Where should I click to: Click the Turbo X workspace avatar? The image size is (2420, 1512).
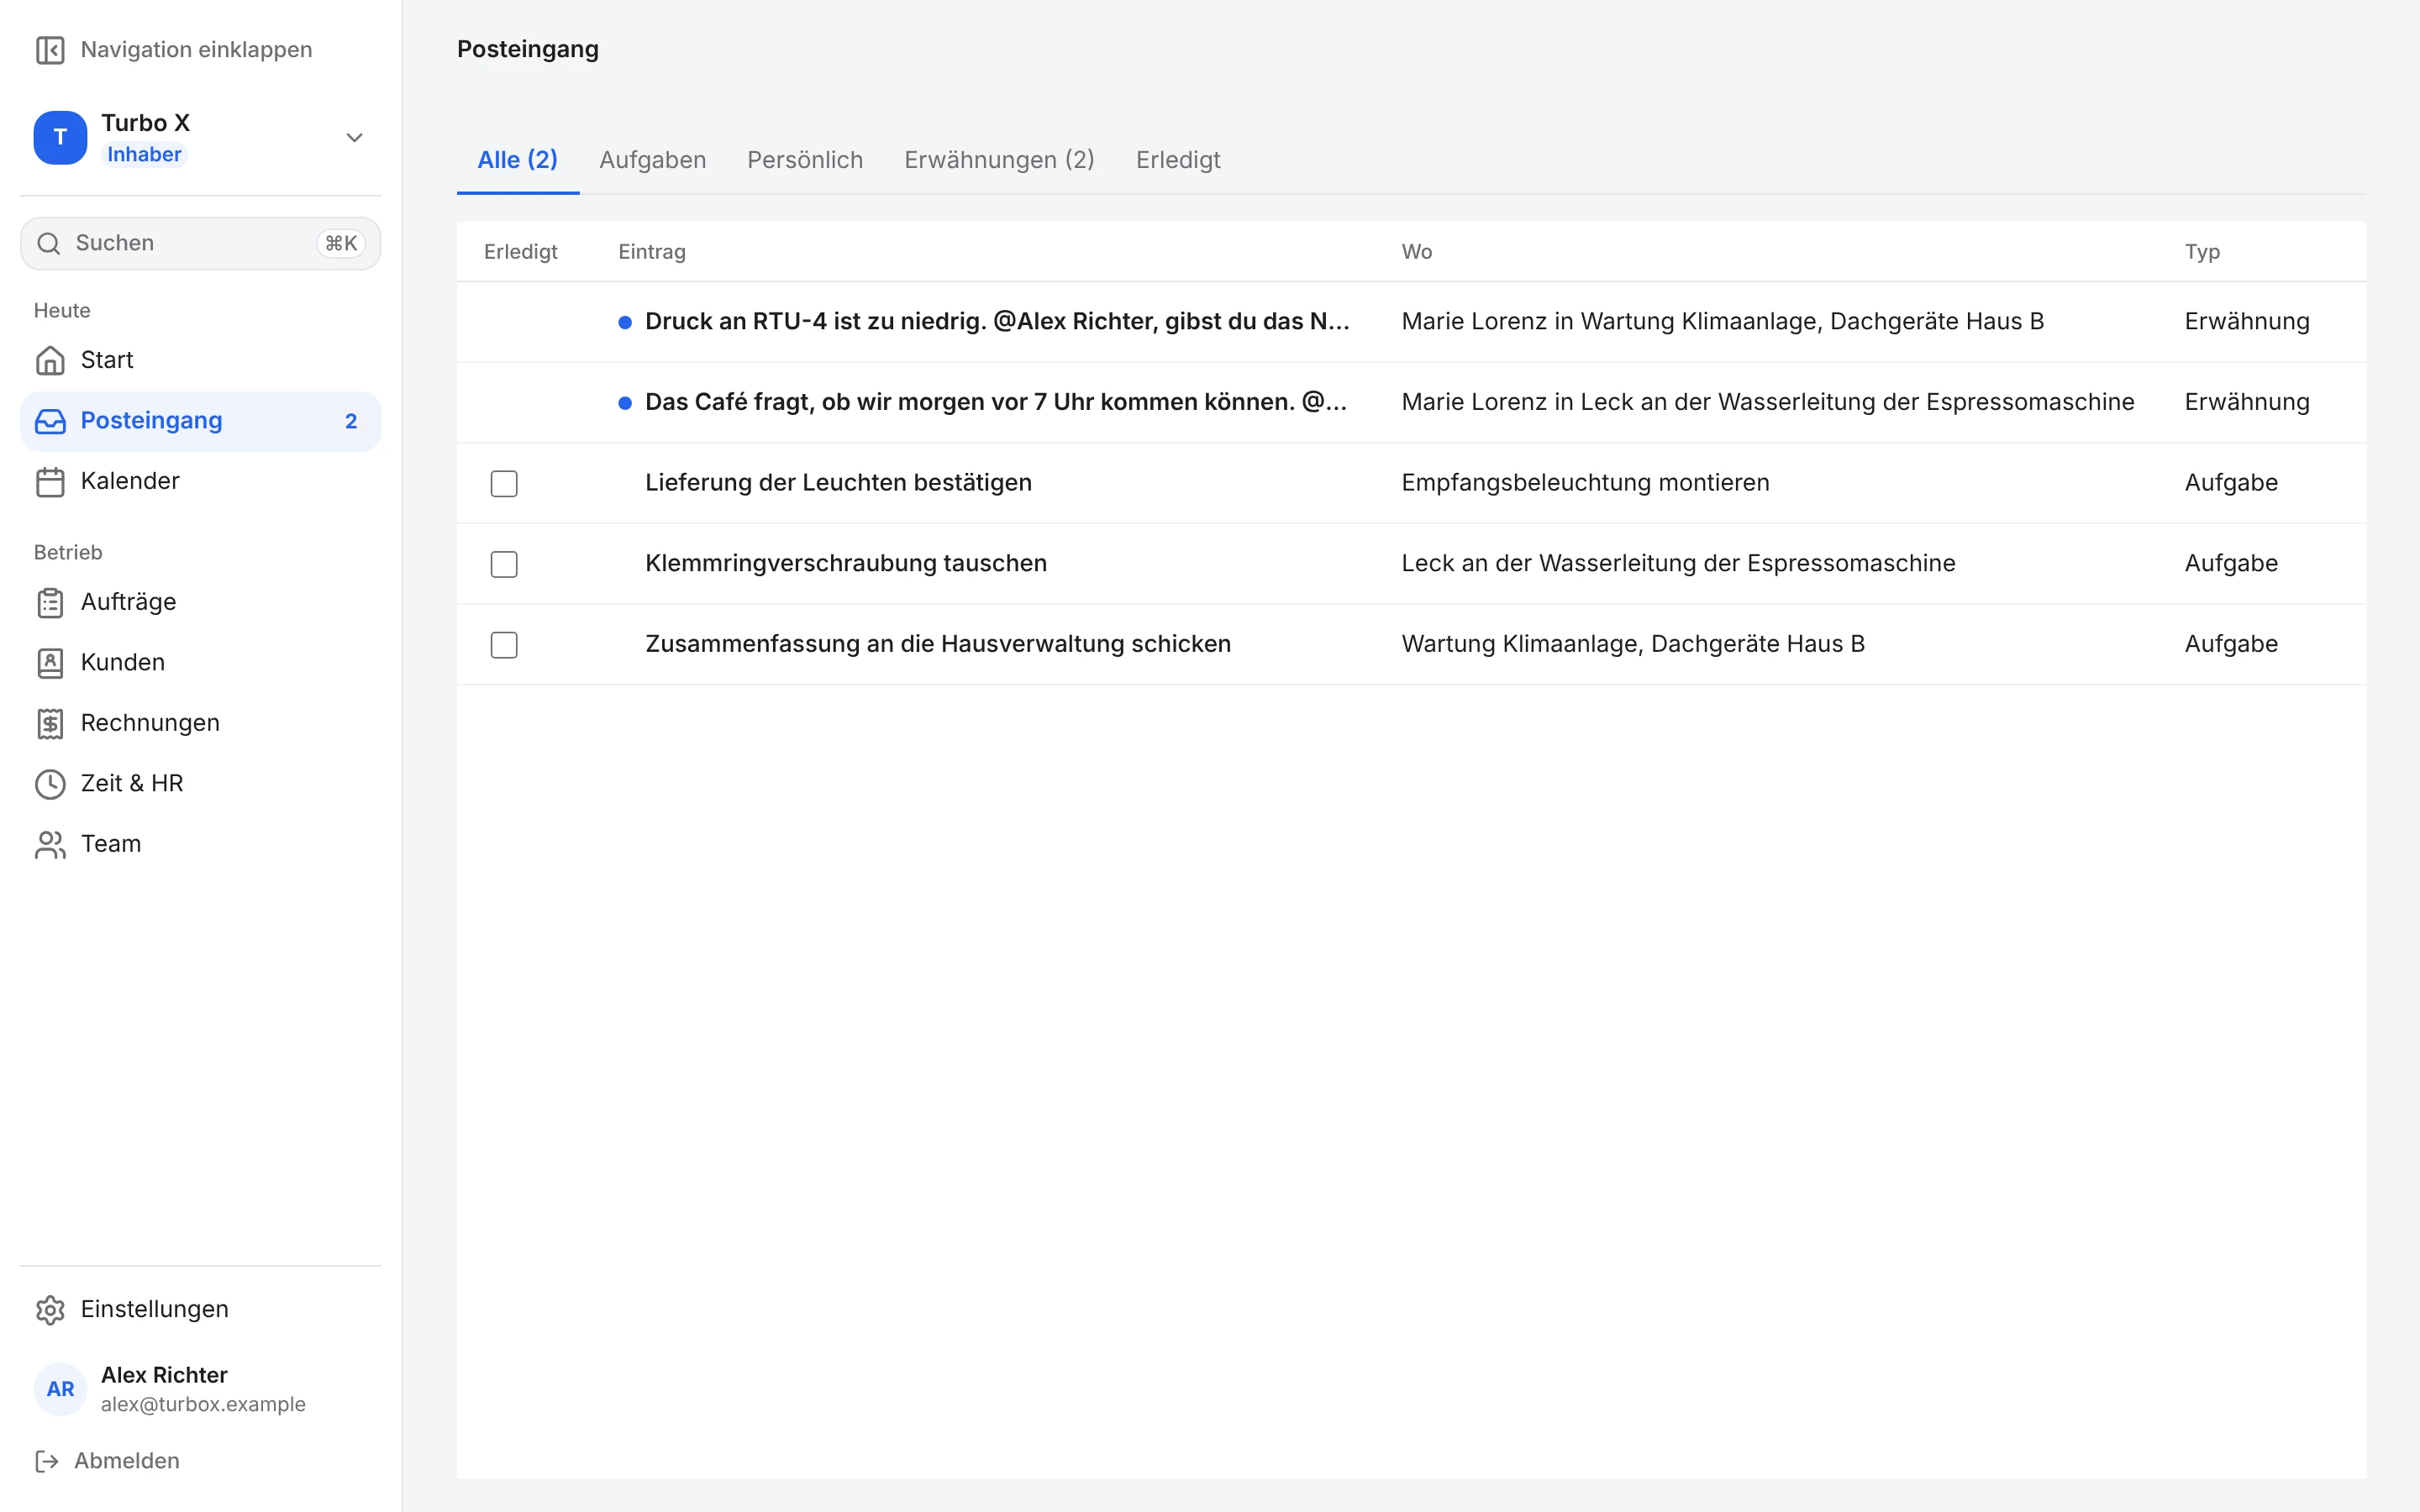60,138
